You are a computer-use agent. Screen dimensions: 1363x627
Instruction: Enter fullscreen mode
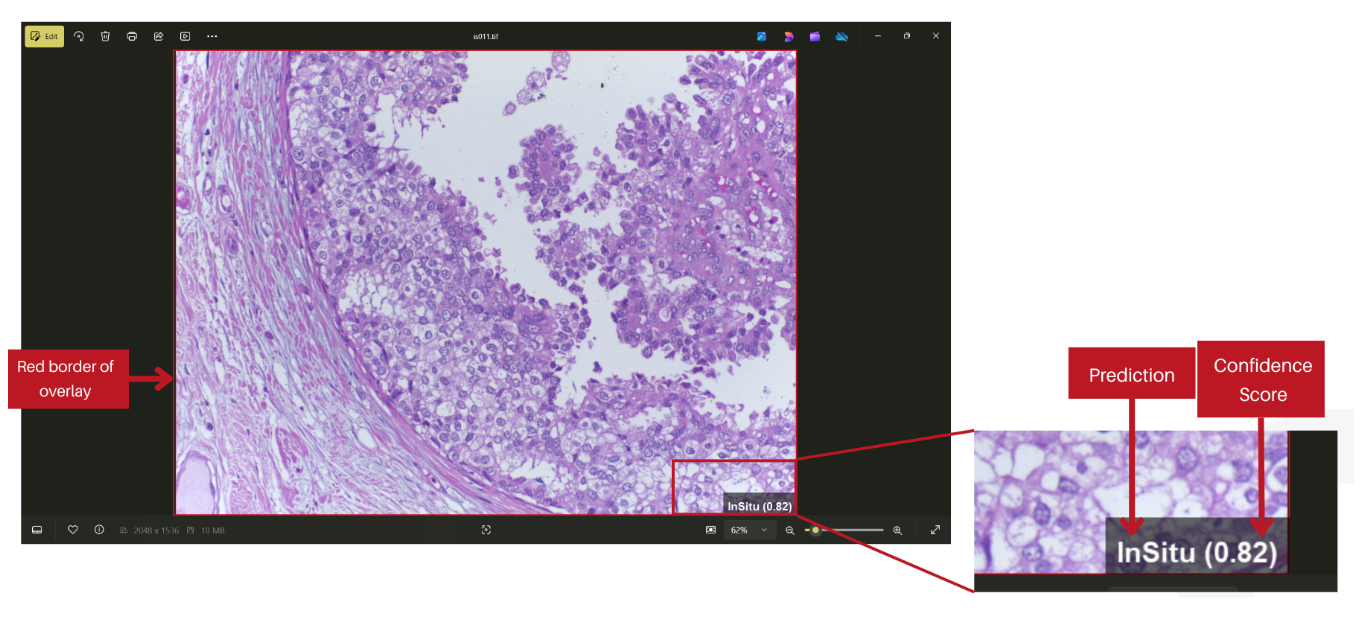(935, 529)
